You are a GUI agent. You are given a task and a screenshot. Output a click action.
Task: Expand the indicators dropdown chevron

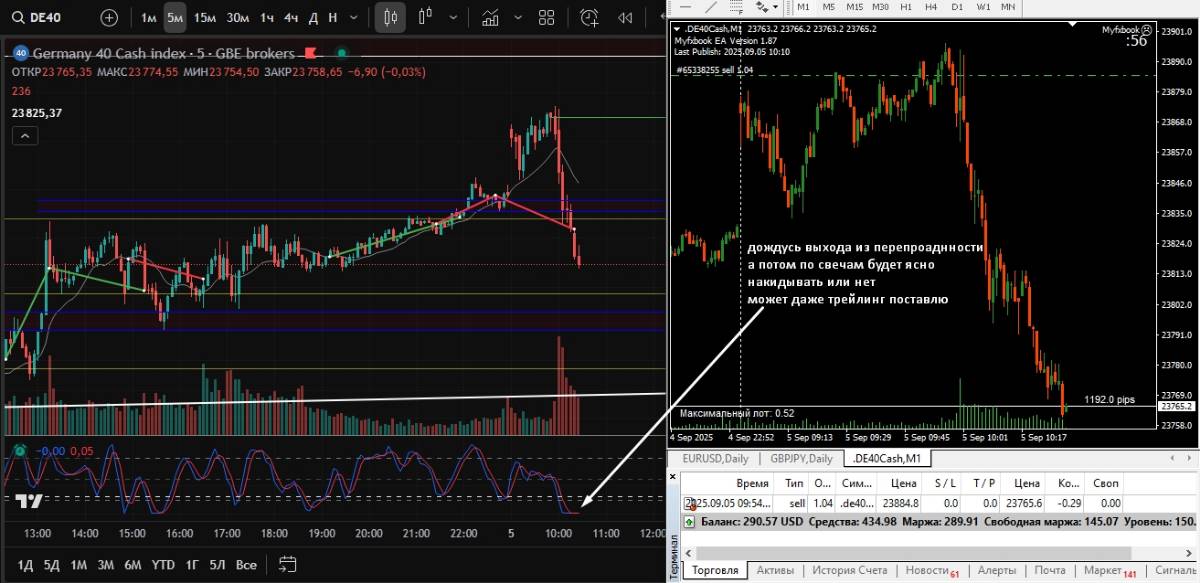click(518, 17)
